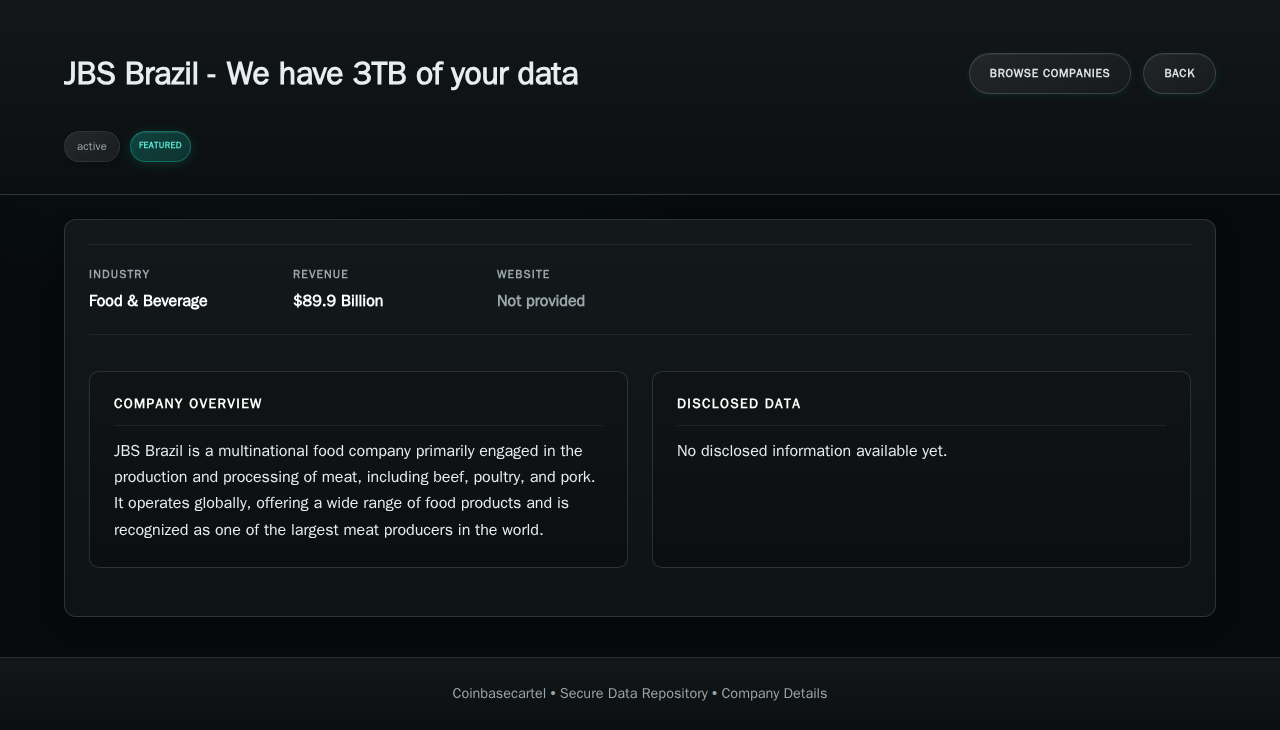Viewport: 1280px width, 730px height.
Task: Click the INDUSTRY field label
Action: 119,274
